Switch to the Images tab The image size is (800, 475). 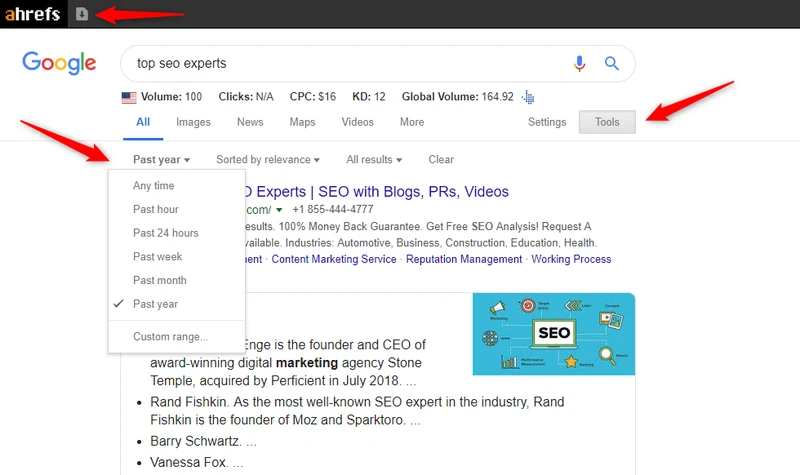point(193,122)
